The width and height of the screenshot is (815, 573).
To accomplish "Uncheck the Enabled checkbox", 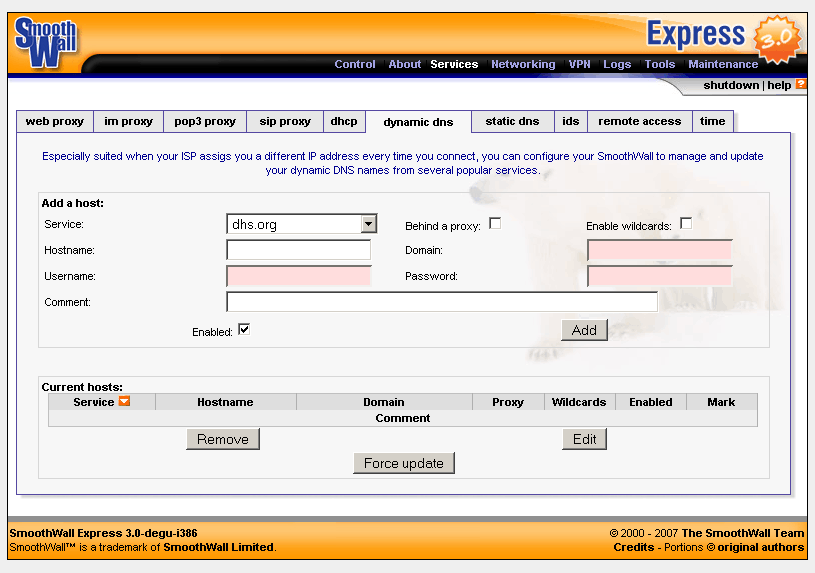I will [x=244, y=329].
